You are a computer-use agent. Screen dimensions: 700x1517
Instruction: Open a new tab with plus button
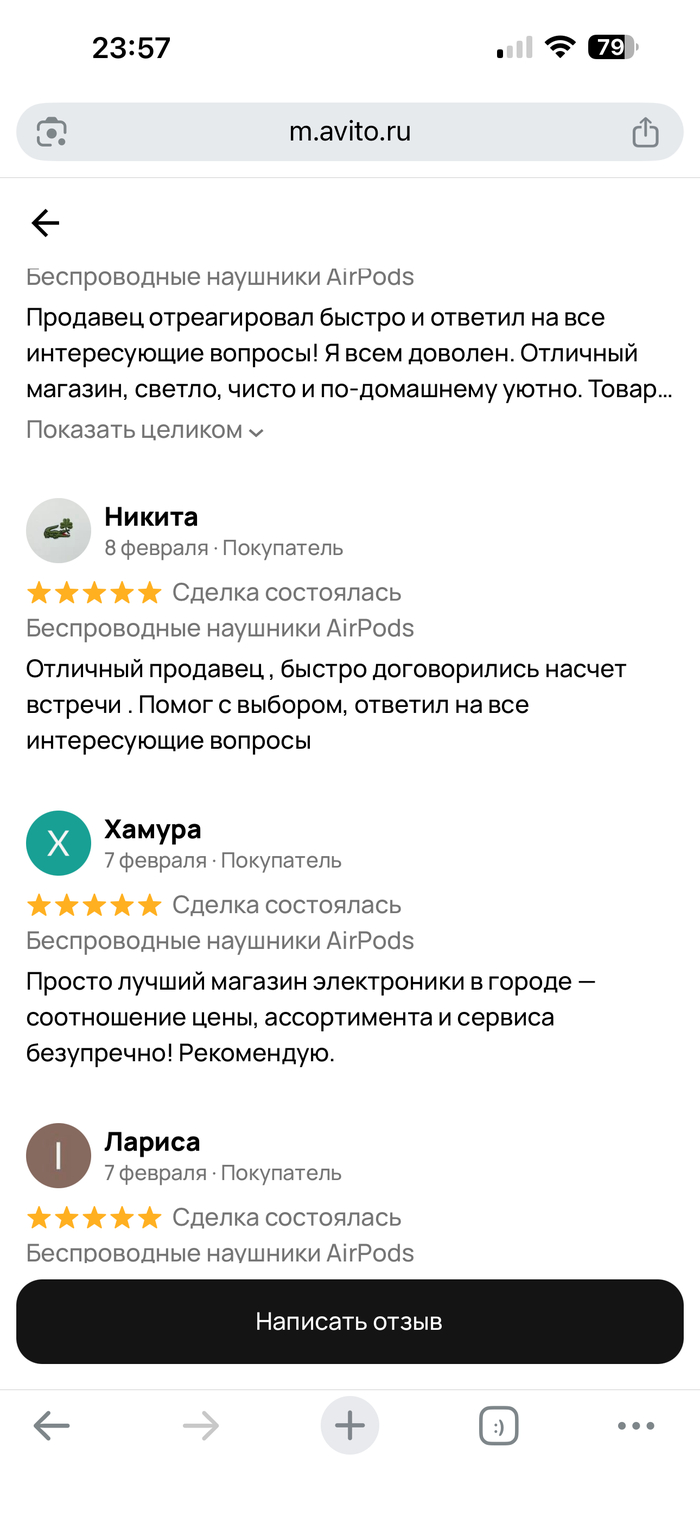coord(350,1425)
